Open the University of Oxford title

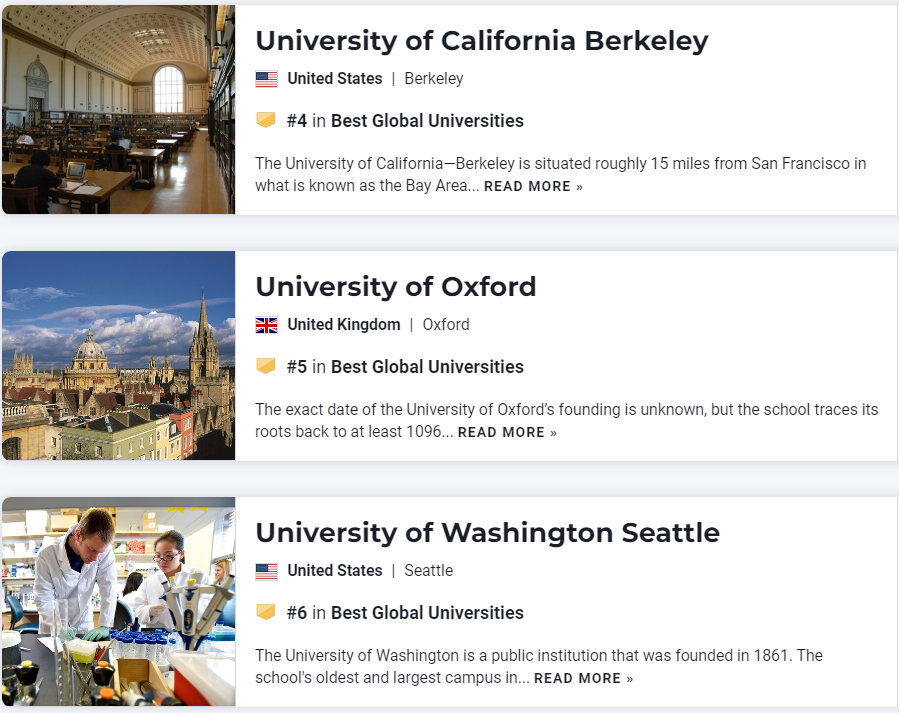pyautogui.click(x=396, y=287)
